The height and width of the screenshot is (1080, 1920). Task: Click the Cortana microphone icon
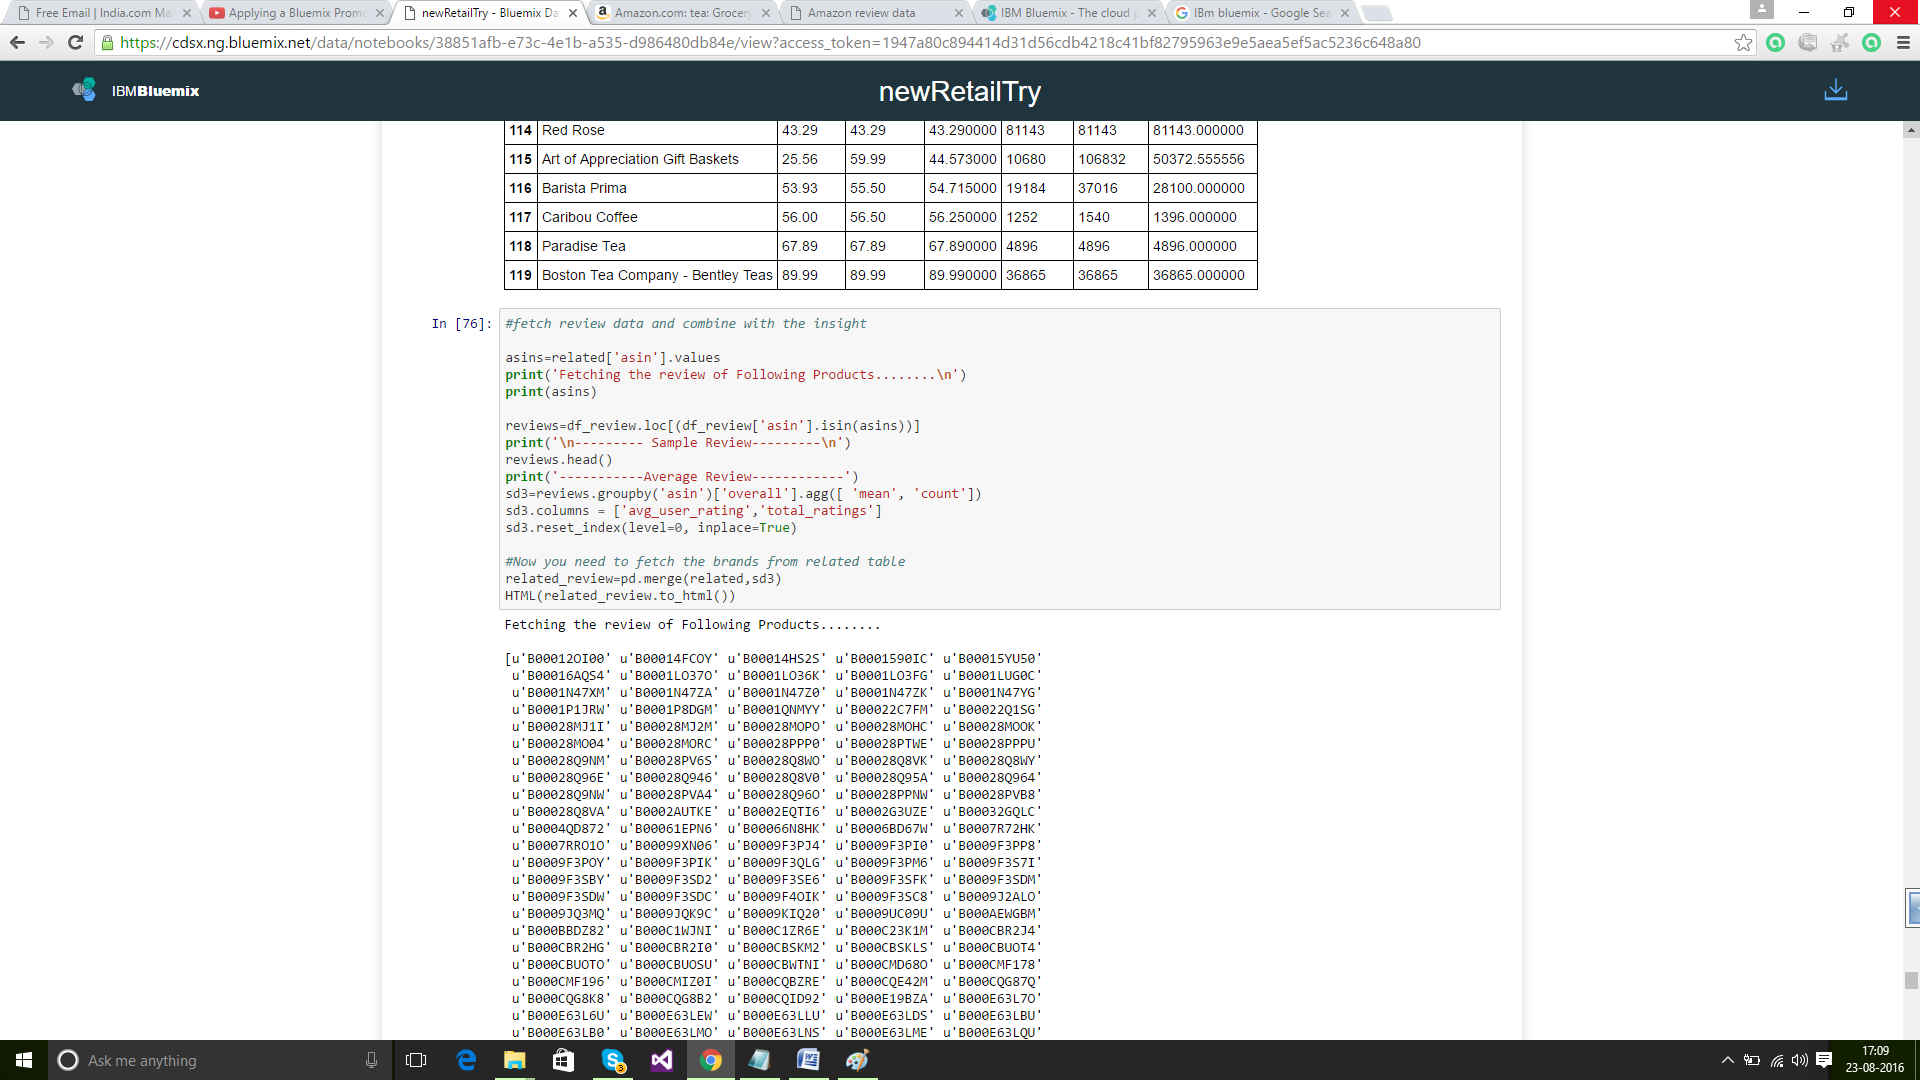coord(371,1060)
